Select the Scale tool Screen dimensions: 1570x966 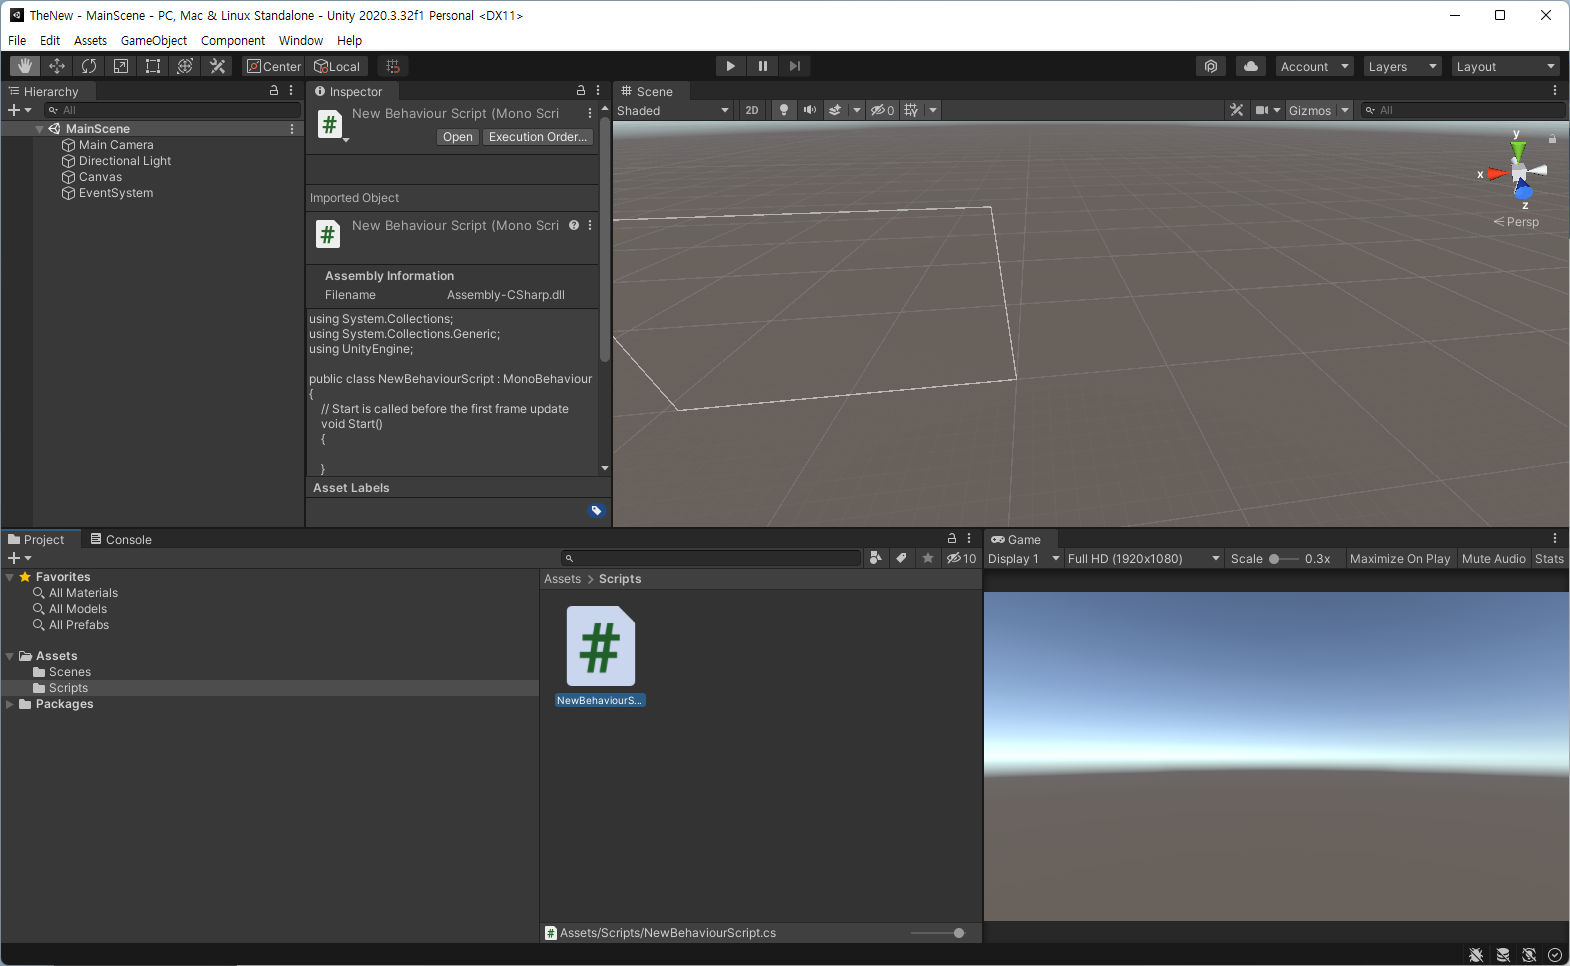click(121, 66)
